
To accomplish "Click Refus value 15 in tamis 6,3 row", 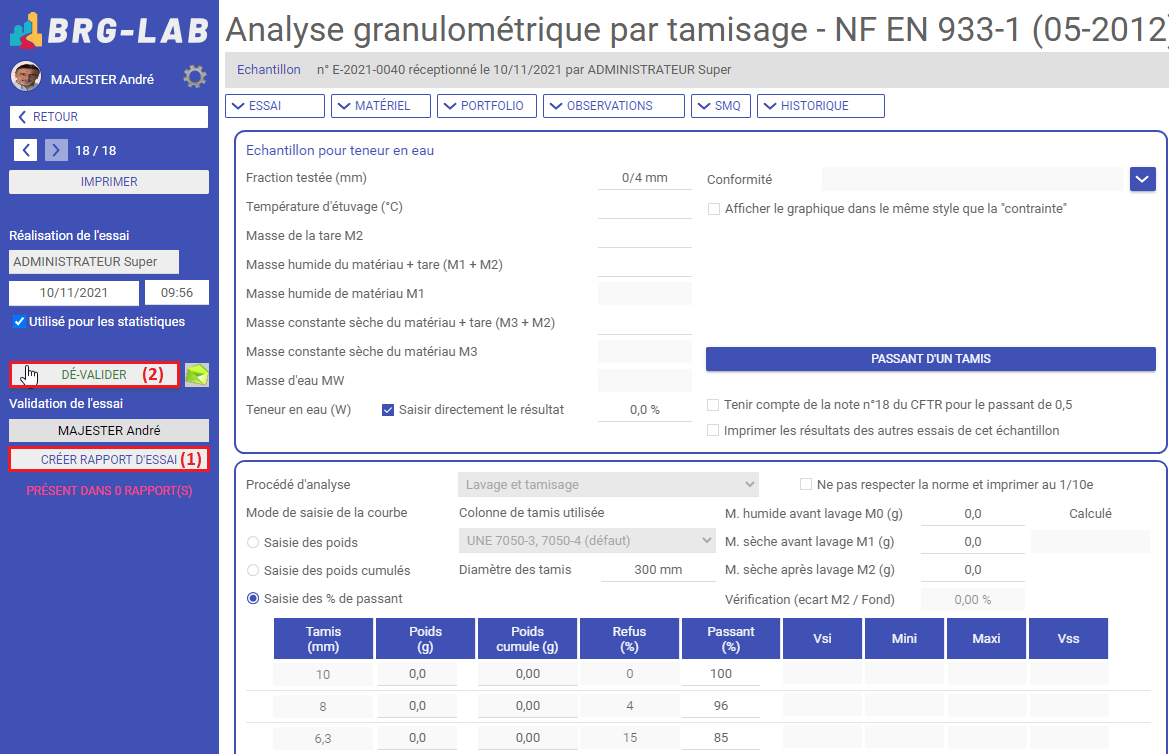I will (x=630, y=738).
